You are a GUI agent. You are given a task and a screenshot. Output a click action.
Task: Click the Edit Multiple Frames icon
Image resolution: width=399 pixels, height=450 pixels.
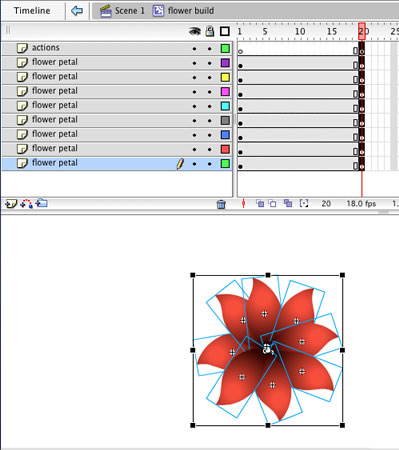(288, 203)
